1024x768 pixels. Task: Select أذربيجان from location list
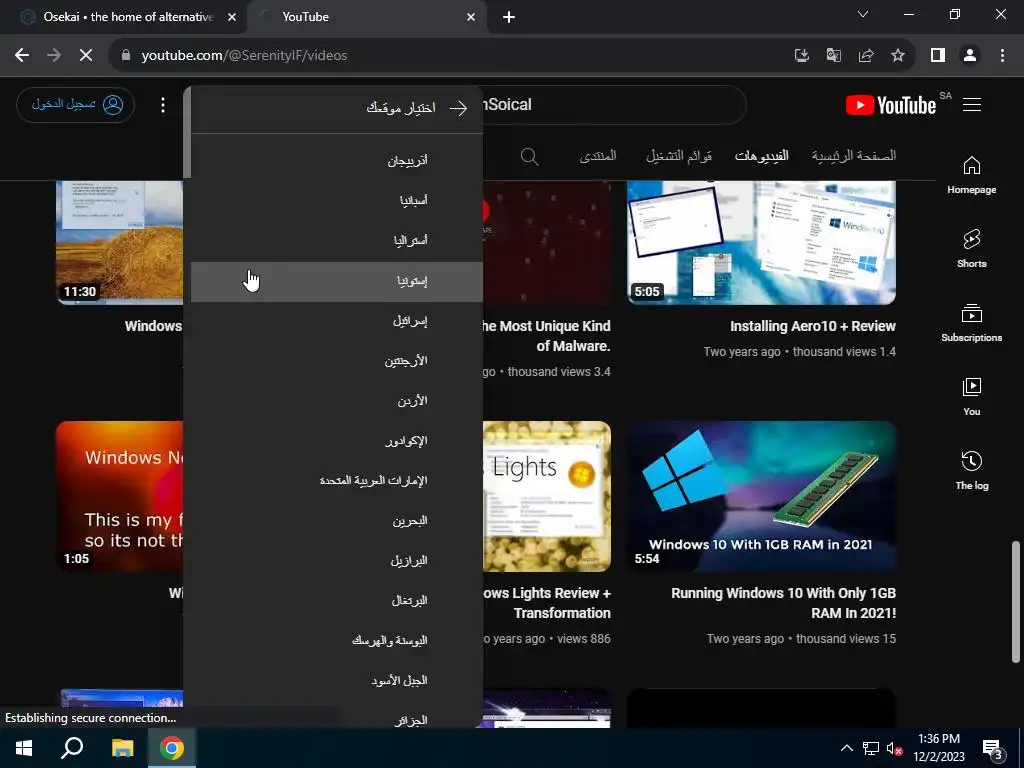337,161
